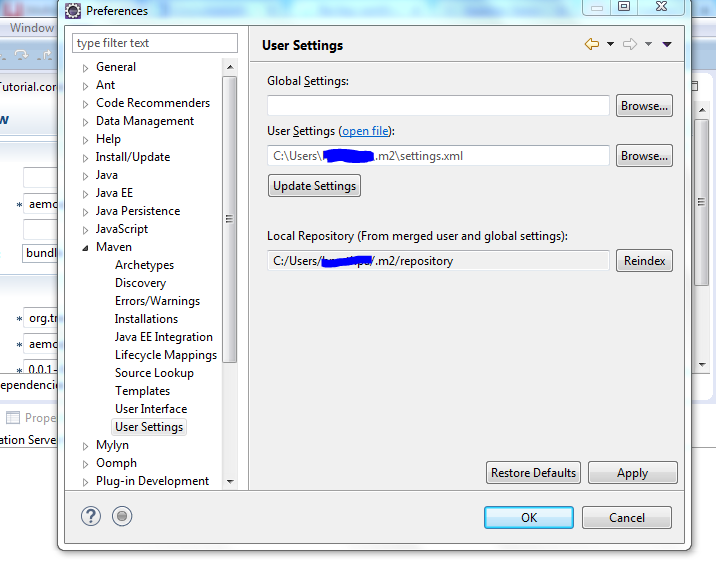This screenshot has width=716, height=576.
Task: Click Restore Defaults button
Action: [533, 473]
